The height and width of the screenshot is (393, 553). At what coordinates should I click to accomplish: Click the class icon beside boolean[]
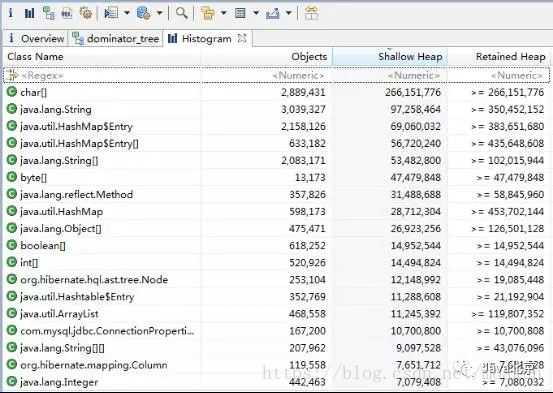point(12,245)
